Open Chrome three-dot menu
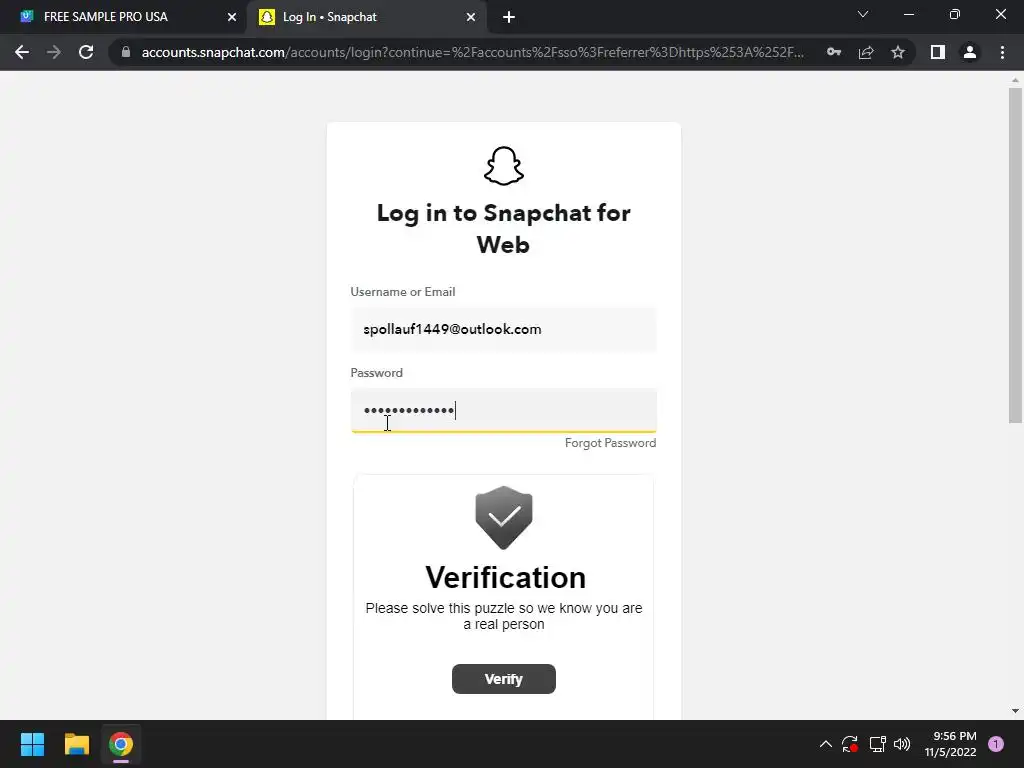Screen dimensions: 1024x768 pyautogui.click(x=1002, y=52)
